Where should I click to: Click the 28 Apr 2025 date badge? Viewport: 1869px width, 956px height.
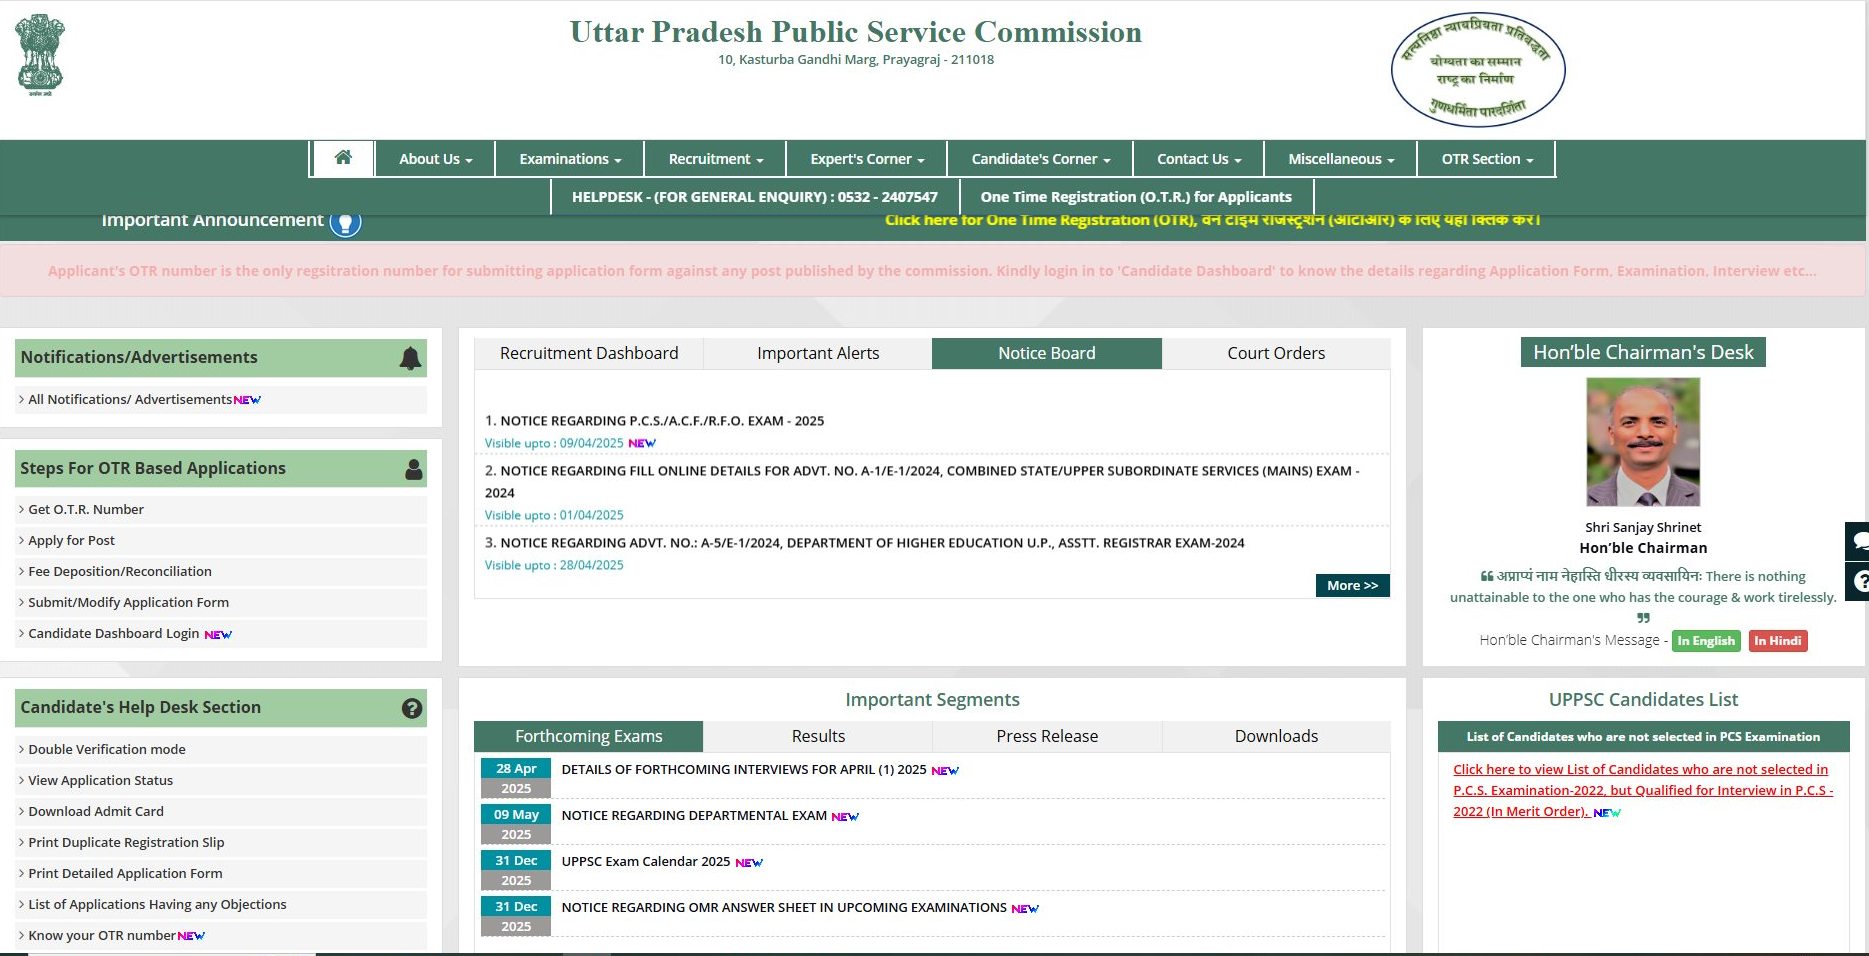pyautogui.click(x=516, y=778)
